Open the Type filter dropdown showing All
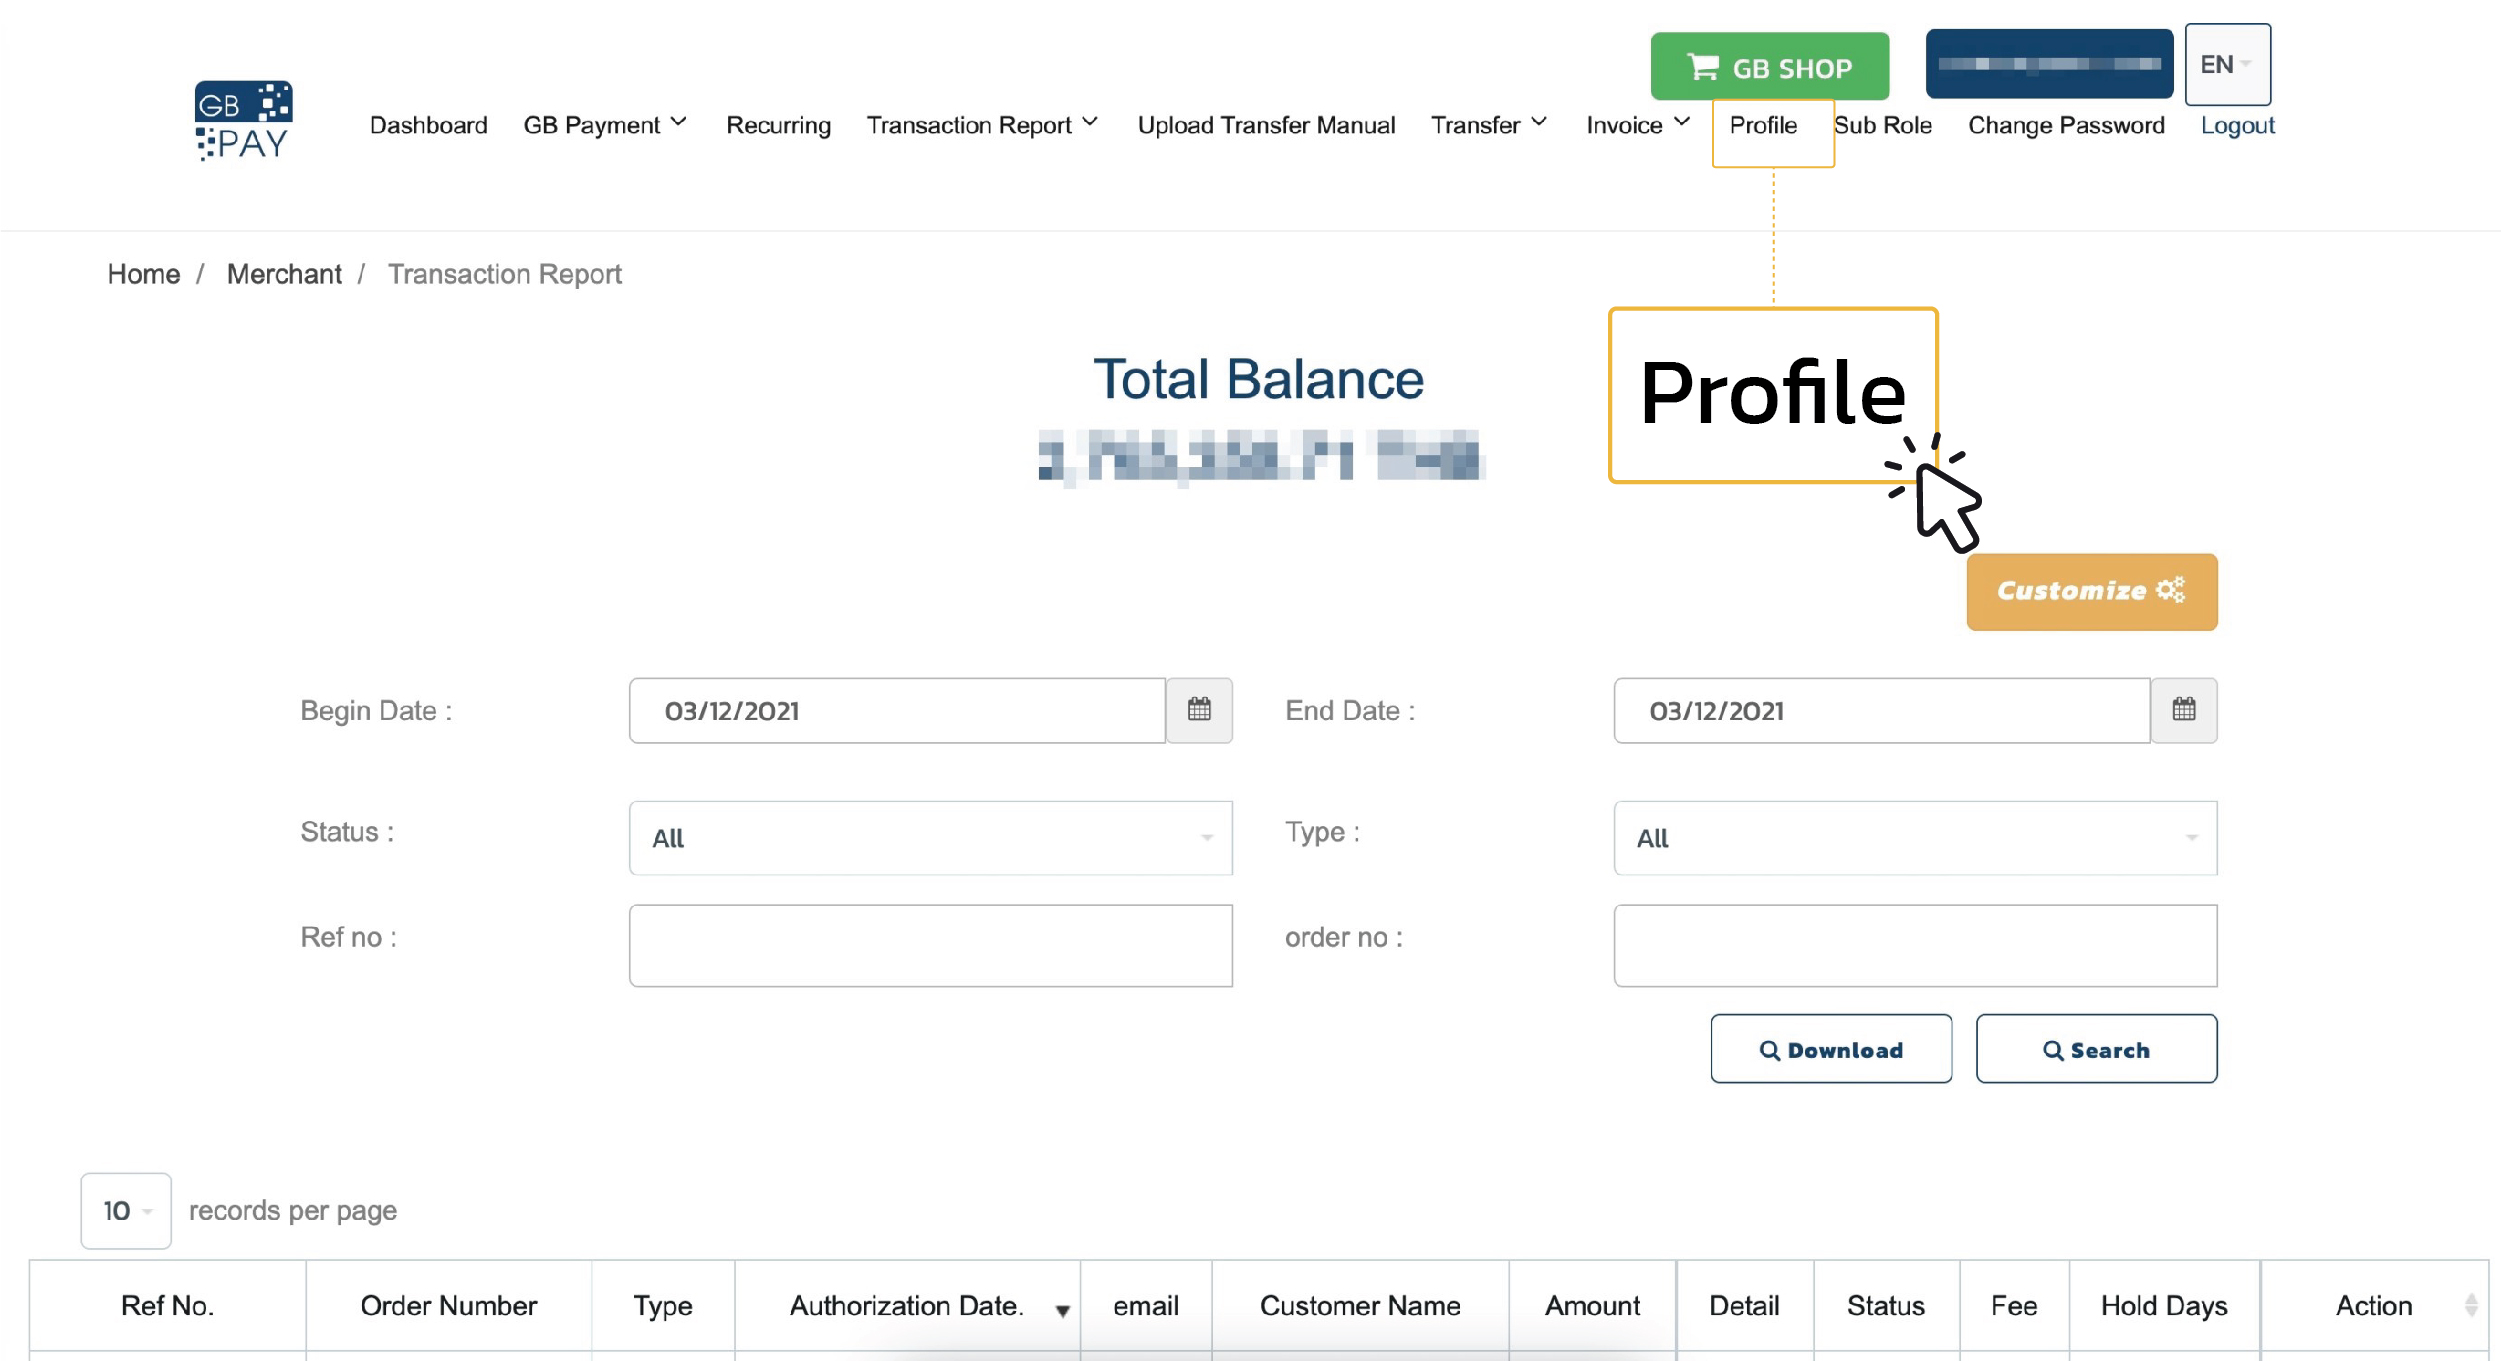2501x1362 pixels. (x=1913, y=838)
